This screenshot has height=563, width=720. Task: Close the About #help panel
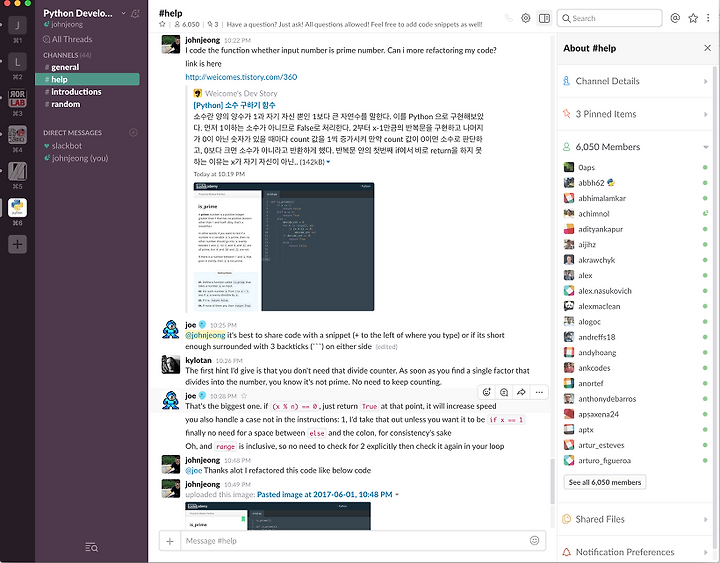coord(707,48)
